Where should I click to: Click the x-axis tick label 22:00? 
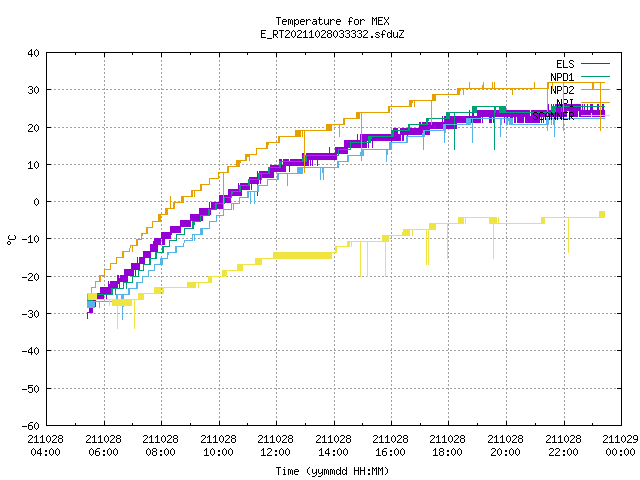[x=564, y=452]
